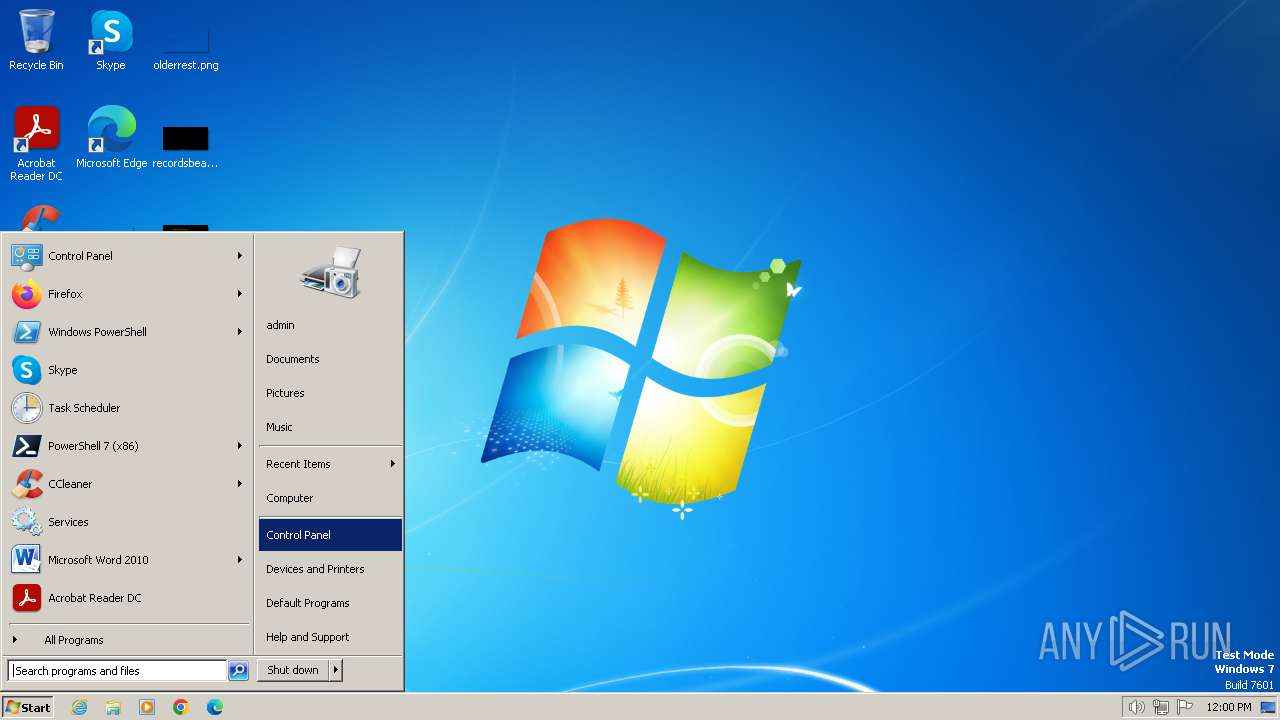
Task: Open the network tray icon
Action: pyautogui.click(x=1161, y=707)
